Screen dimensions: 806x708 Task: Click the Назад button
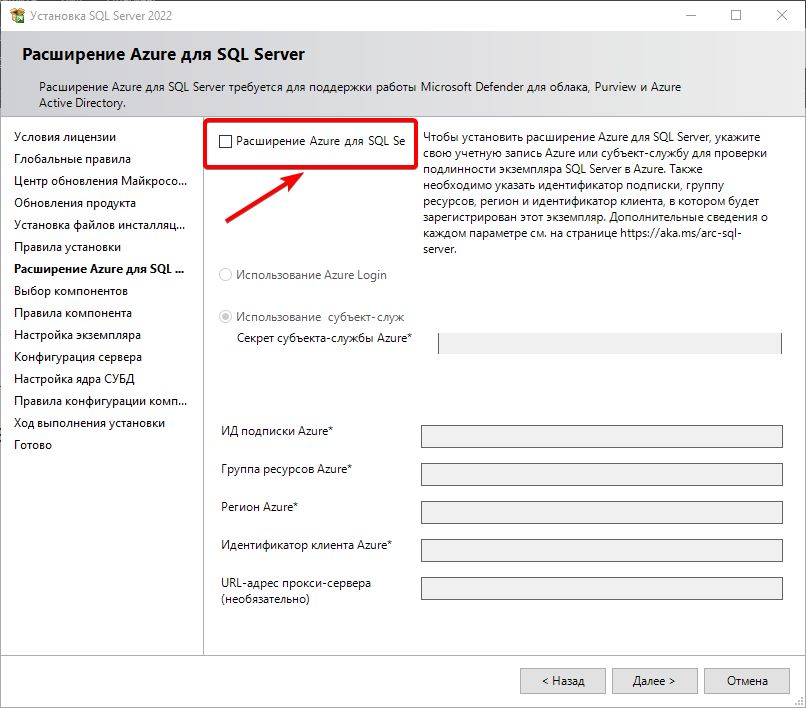[x=562, y=680]
